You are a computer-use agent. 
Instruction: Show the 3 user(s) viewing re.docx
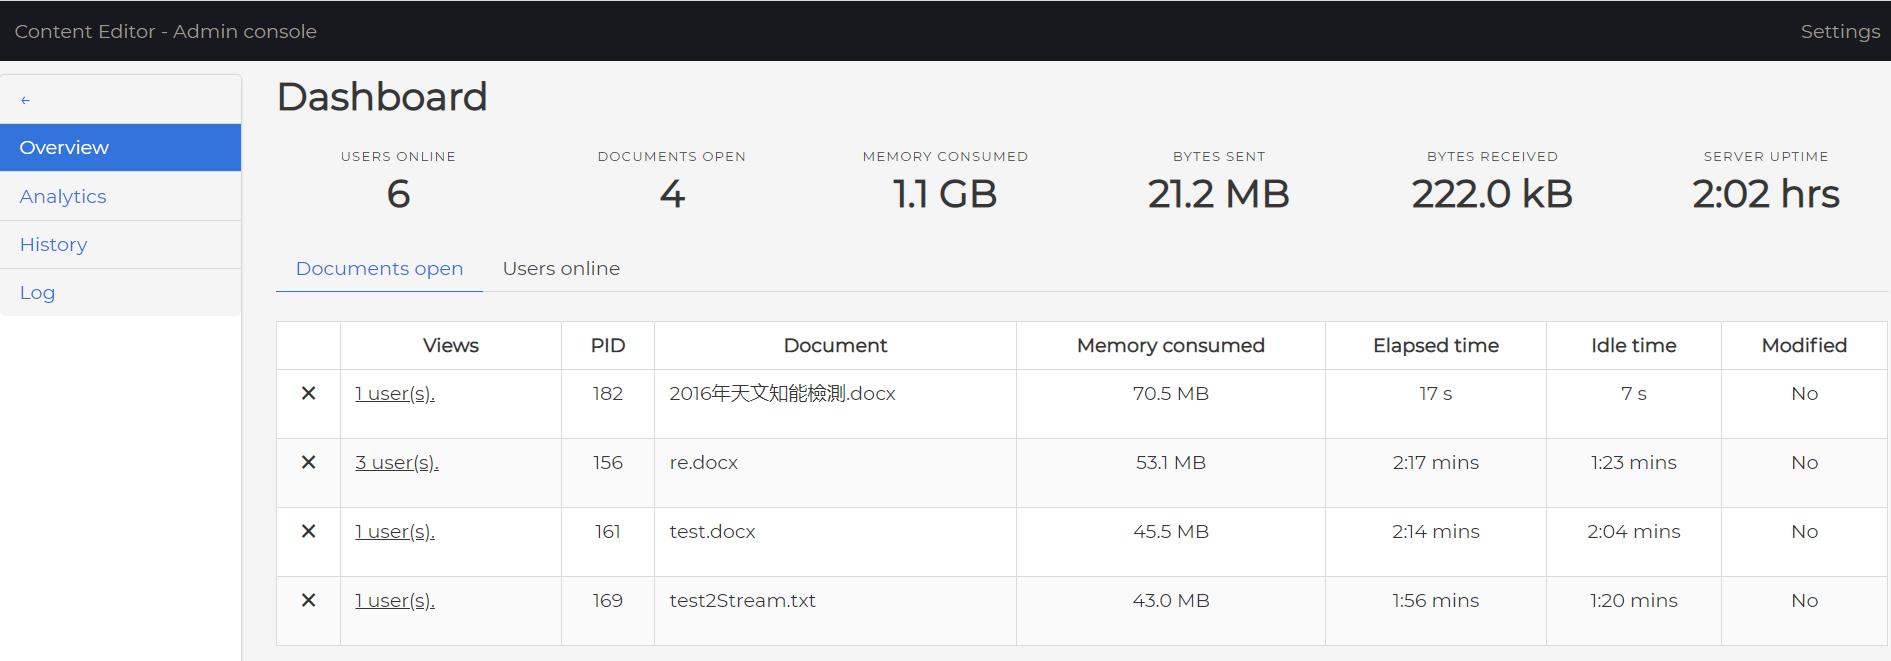click(x=397, y=463)
